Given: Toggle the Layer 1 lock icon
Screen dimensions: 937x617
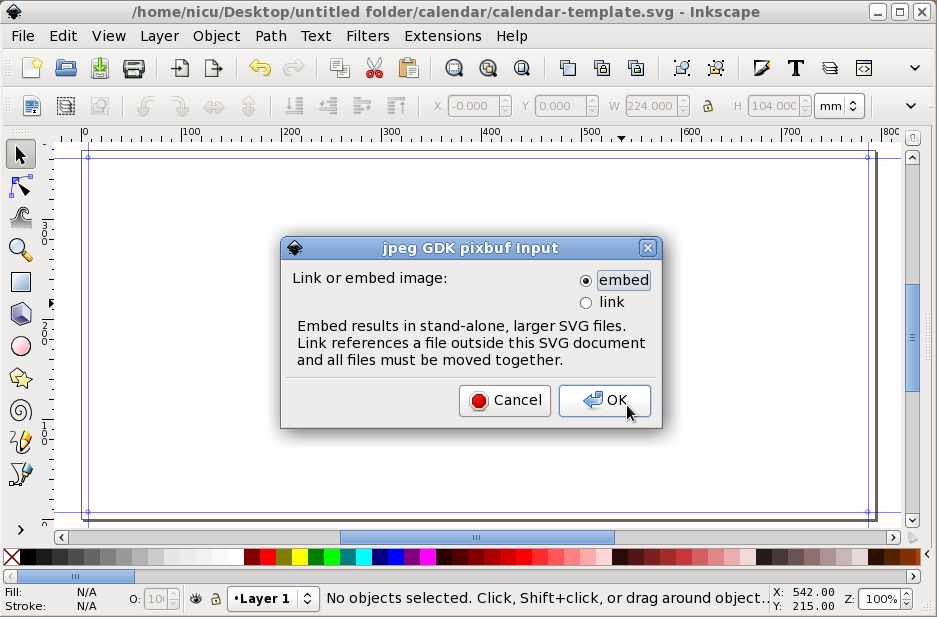Looking at the screenshot, I should click(216, 598).
